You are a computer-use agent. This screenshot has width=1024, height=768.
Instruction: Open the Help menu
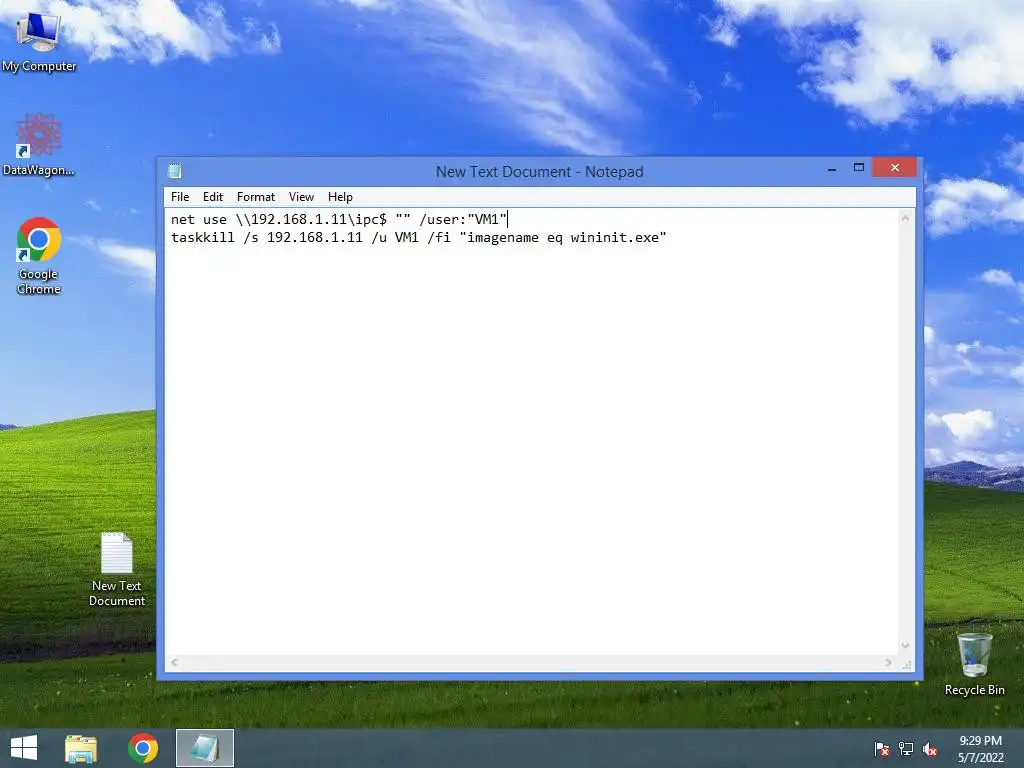pos(340,197)
